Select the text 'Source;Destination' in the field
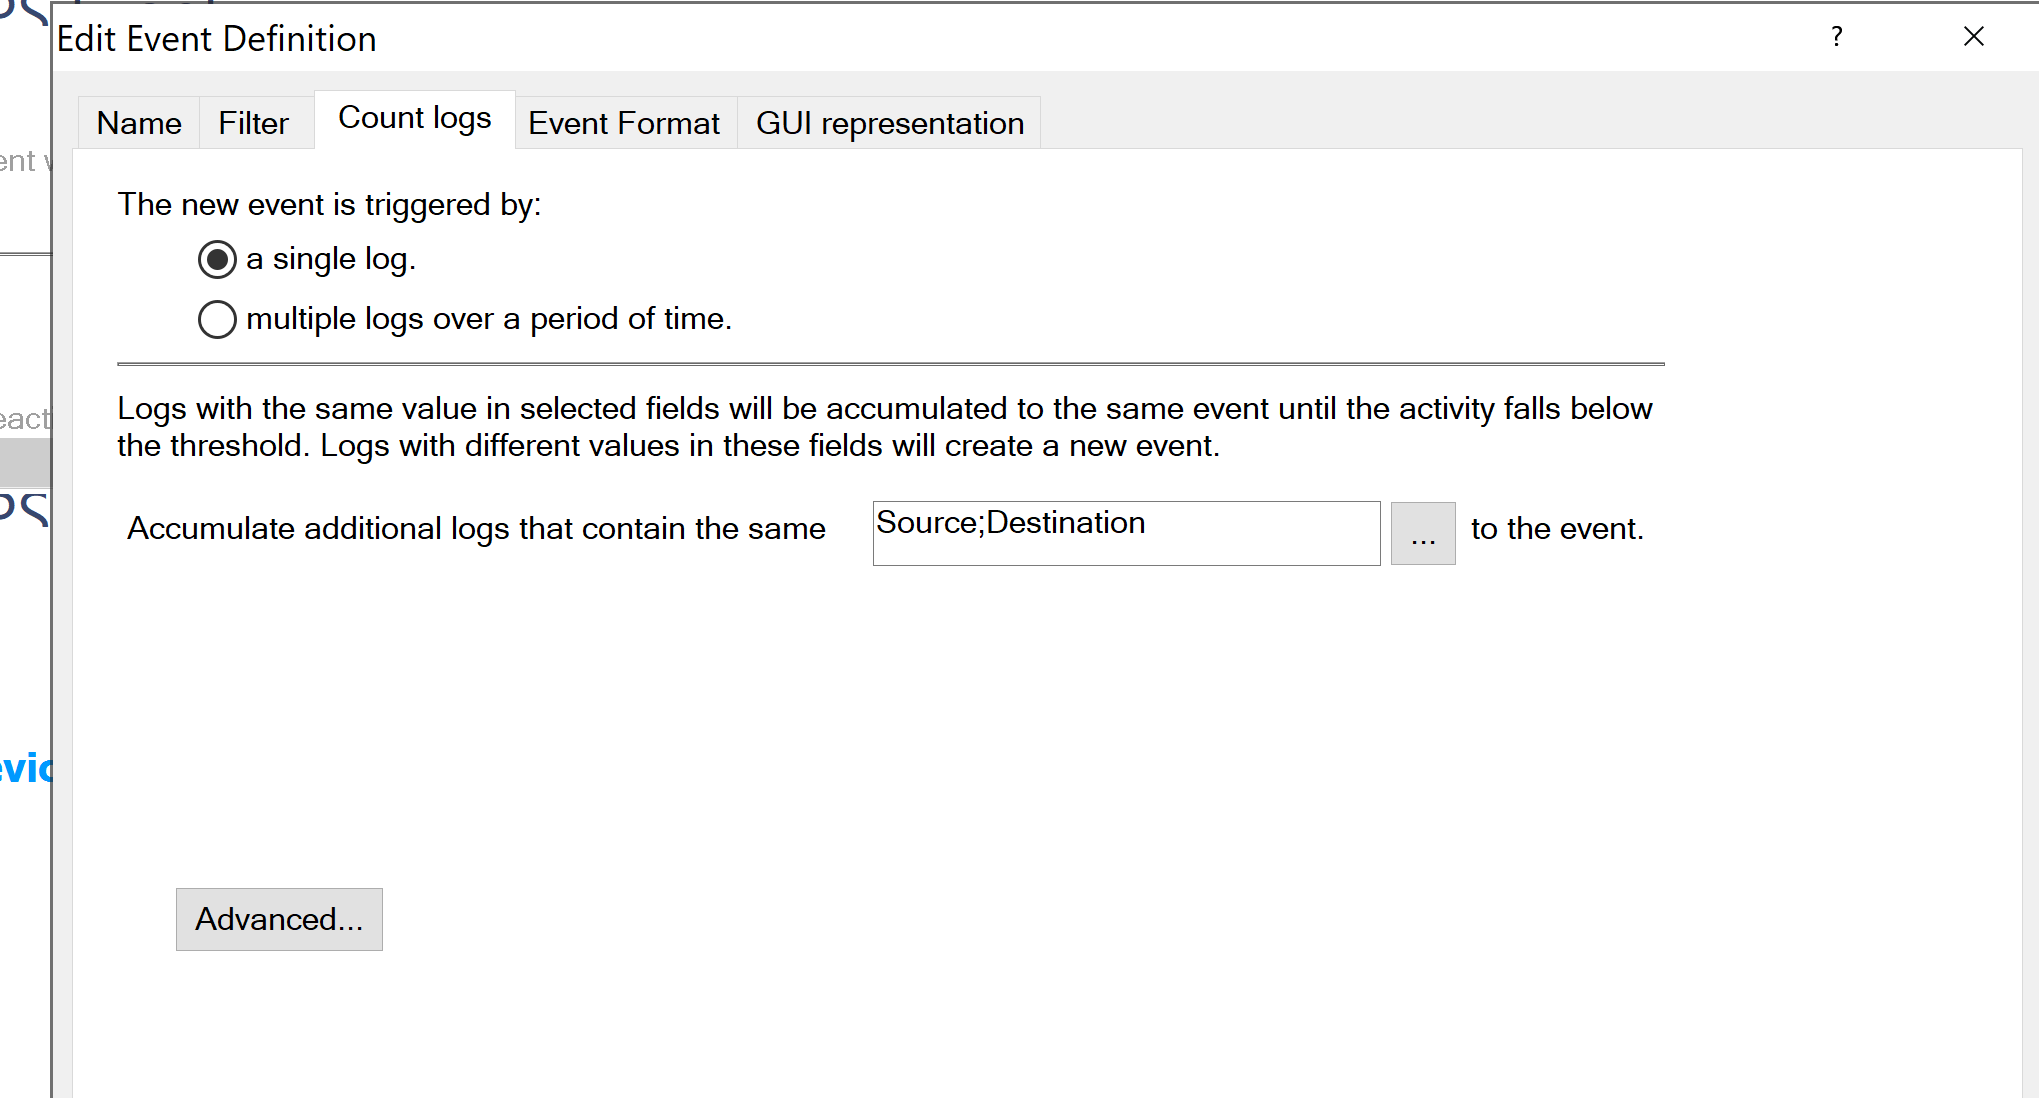2039x1098 pixels. click(1010, 522)
